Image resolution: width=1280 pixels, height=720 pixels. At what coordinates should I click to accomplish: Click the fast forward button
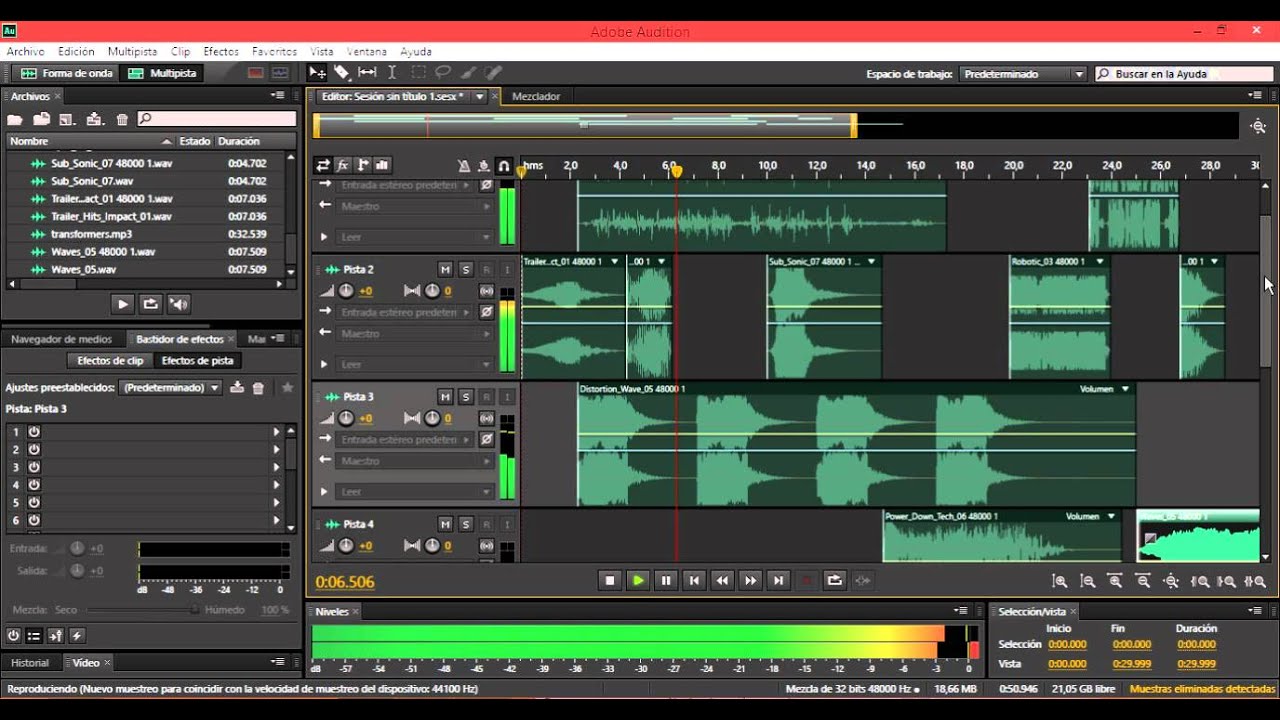(750, 580)
